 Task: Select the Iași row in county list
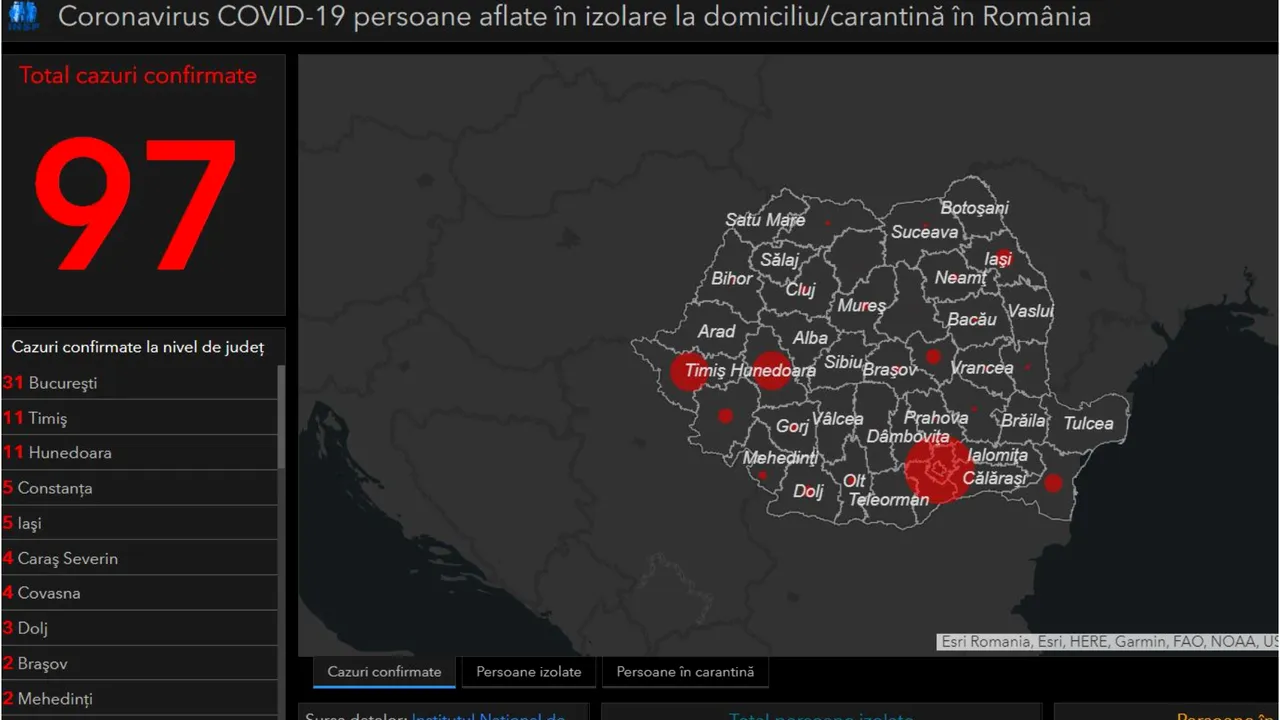(140, 523)
